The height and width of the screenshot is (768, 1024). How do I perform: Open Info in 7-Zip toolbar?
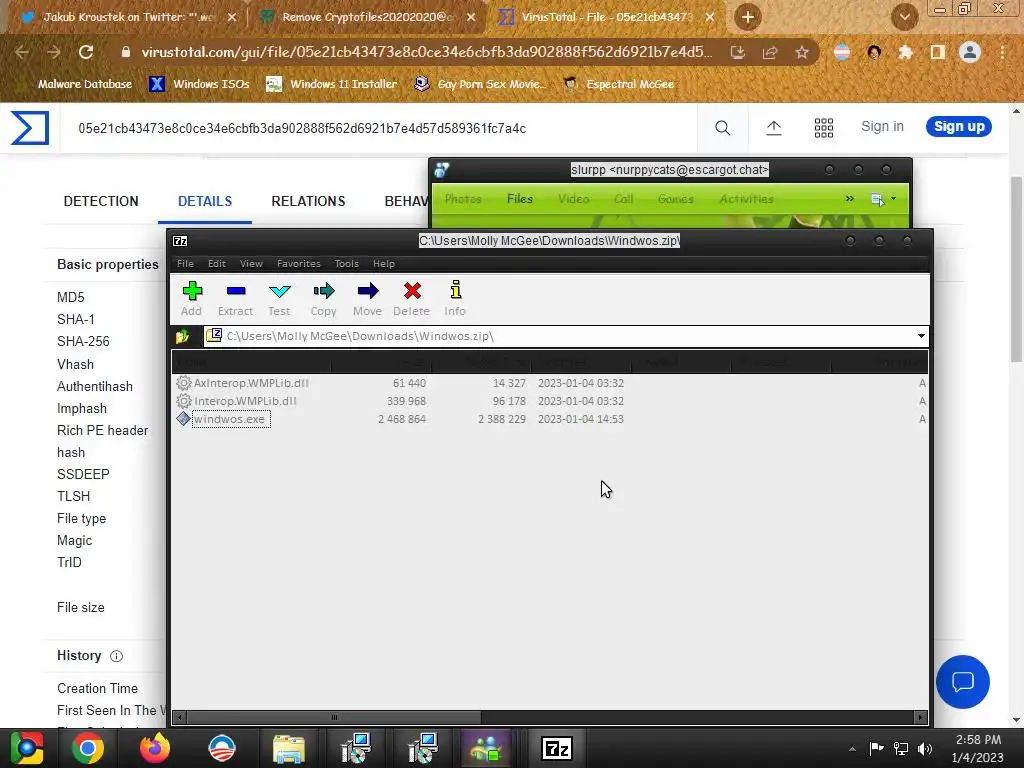455,298
